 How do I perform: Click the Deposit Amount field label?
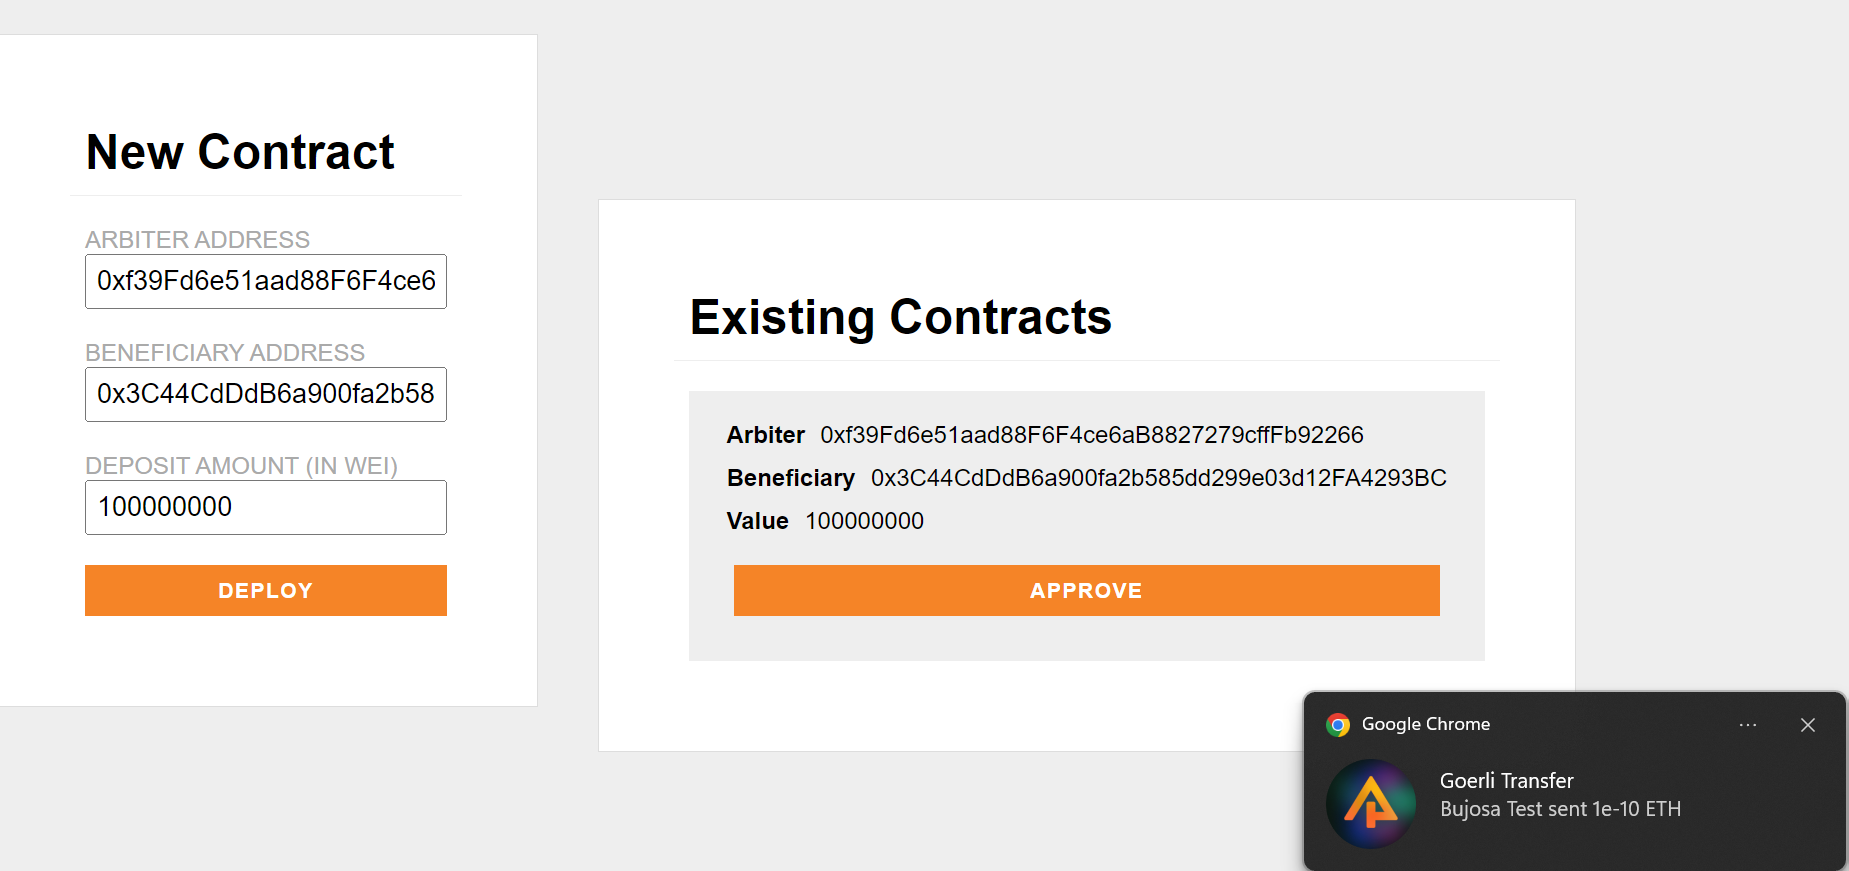241,465
